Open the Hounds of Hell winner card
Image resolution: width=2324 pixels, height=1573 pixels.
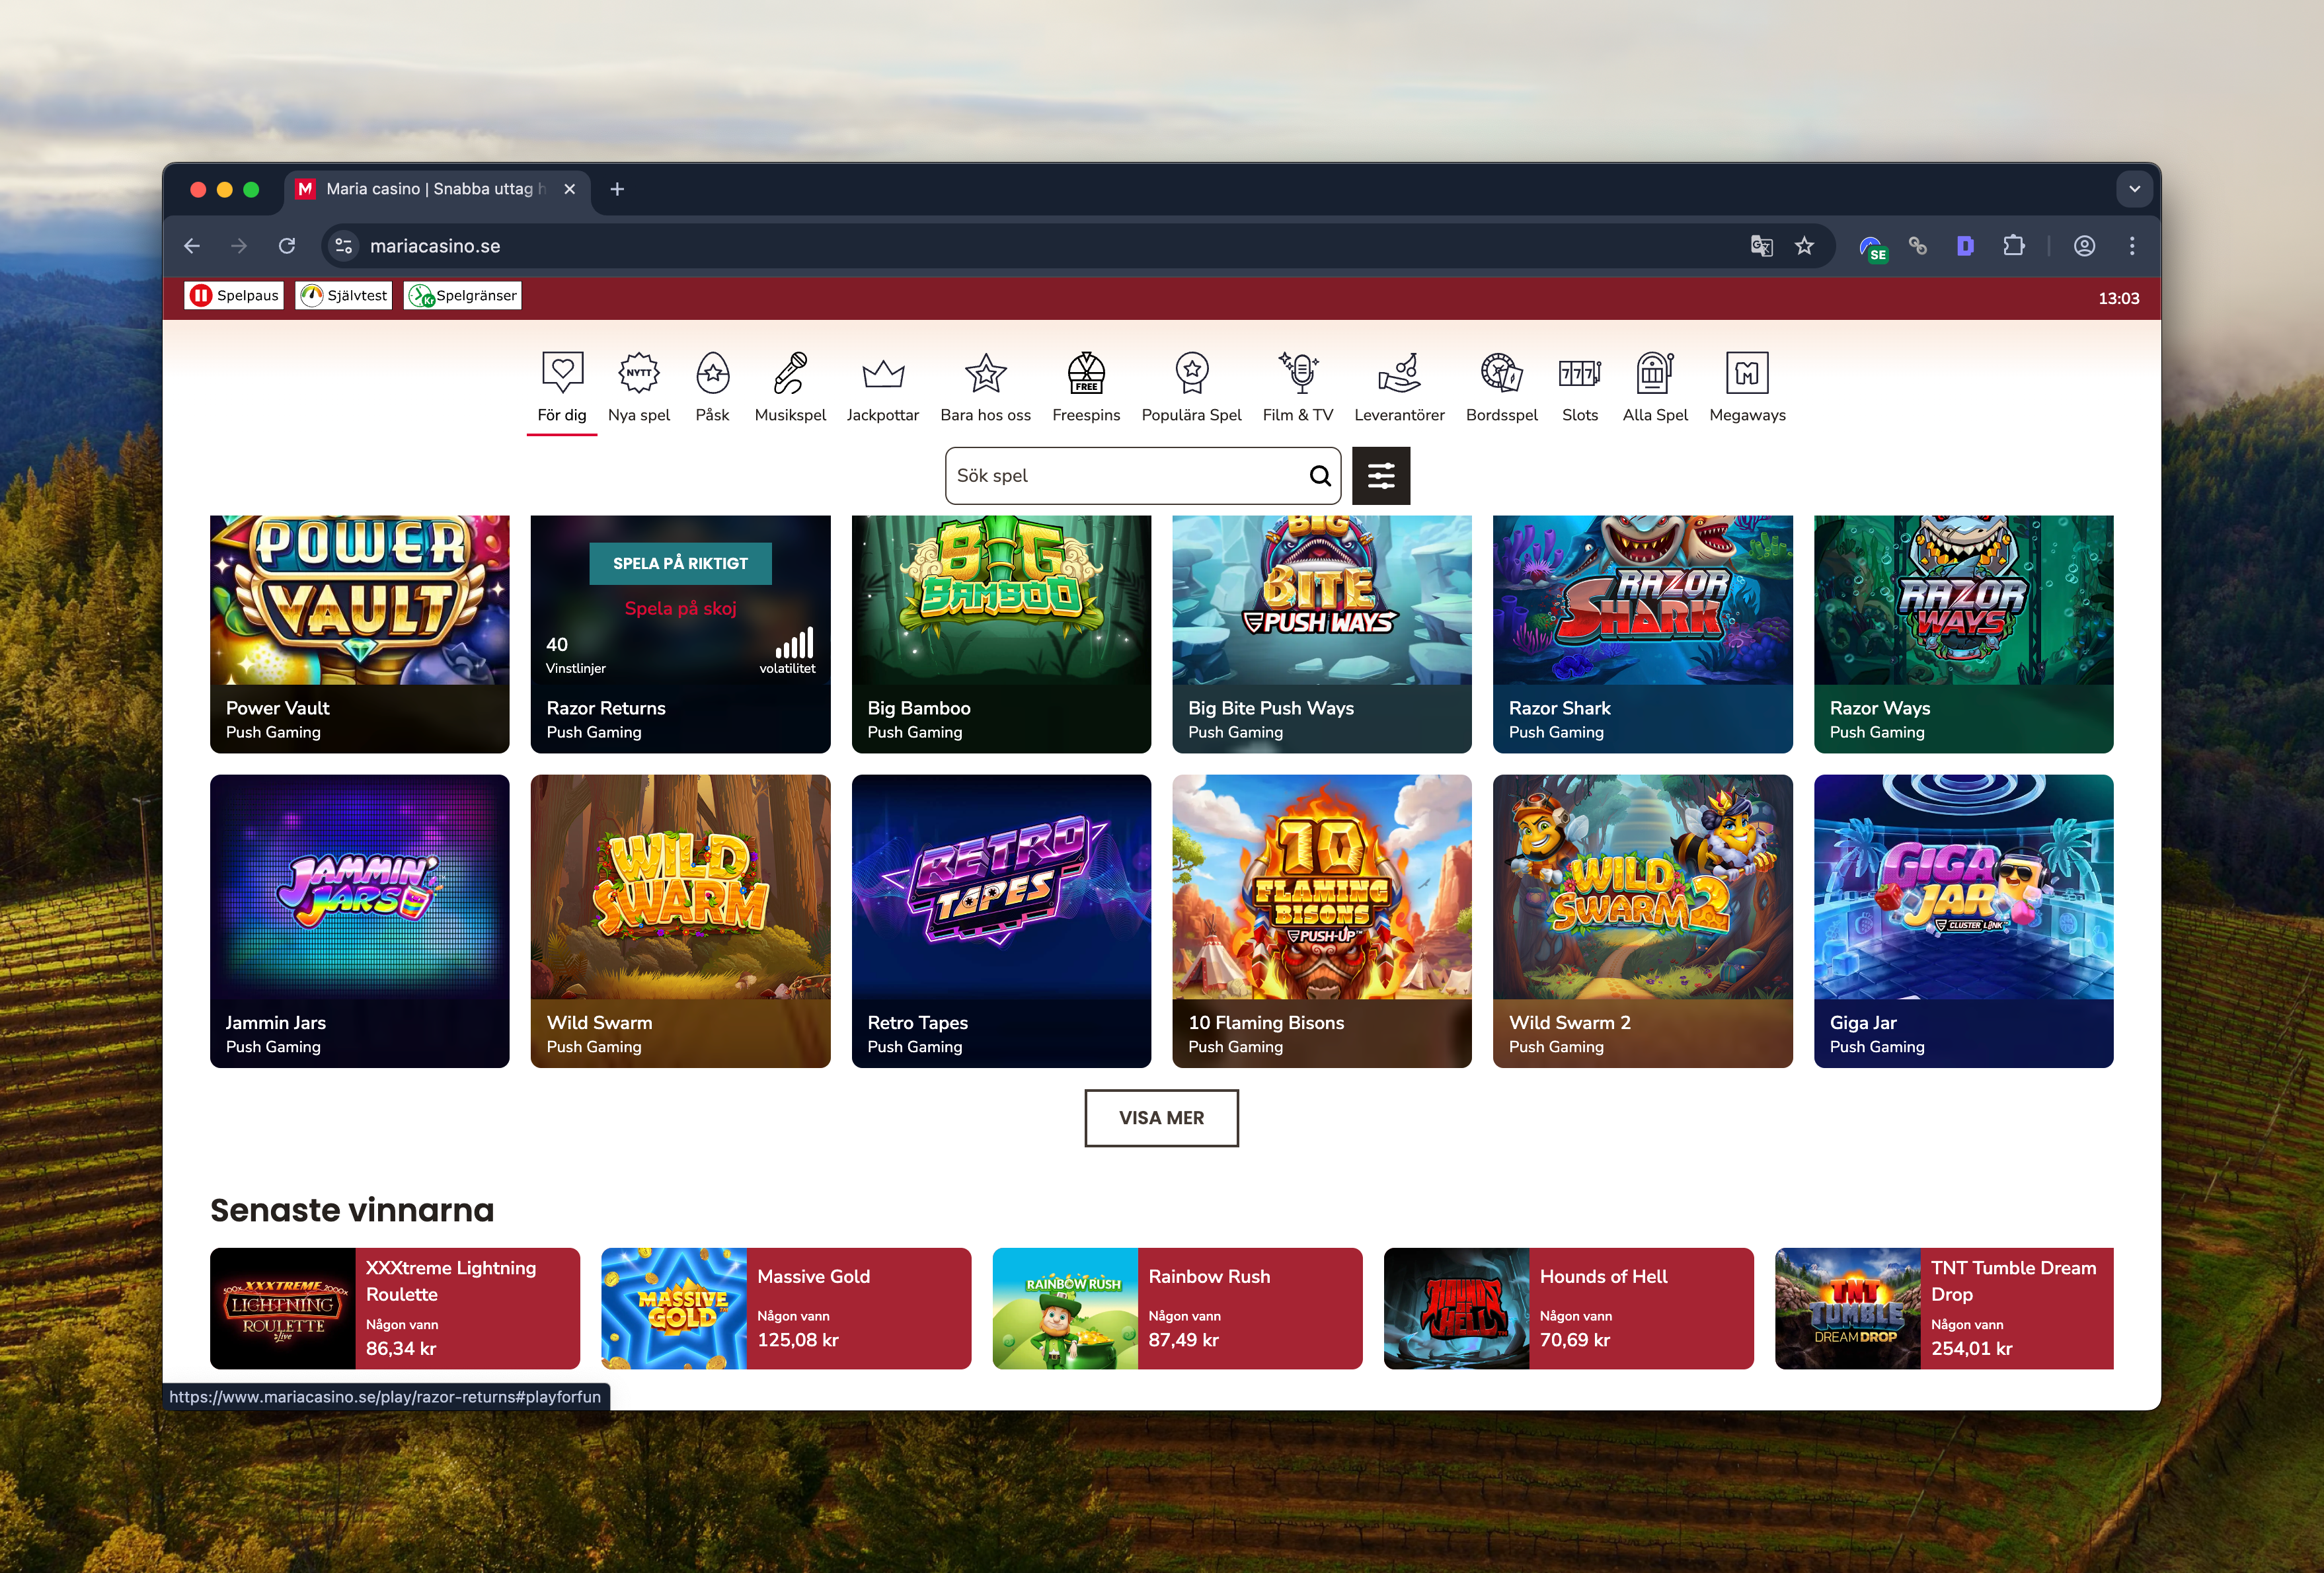coord(1569,1308)
